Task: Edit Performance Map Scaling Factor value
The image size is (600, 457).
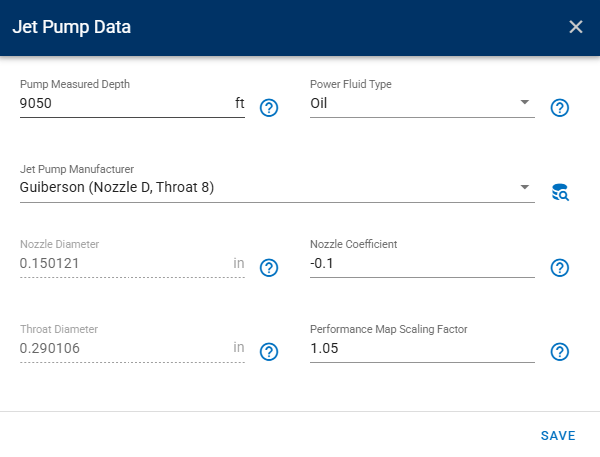Action: [x=420, y=347]
